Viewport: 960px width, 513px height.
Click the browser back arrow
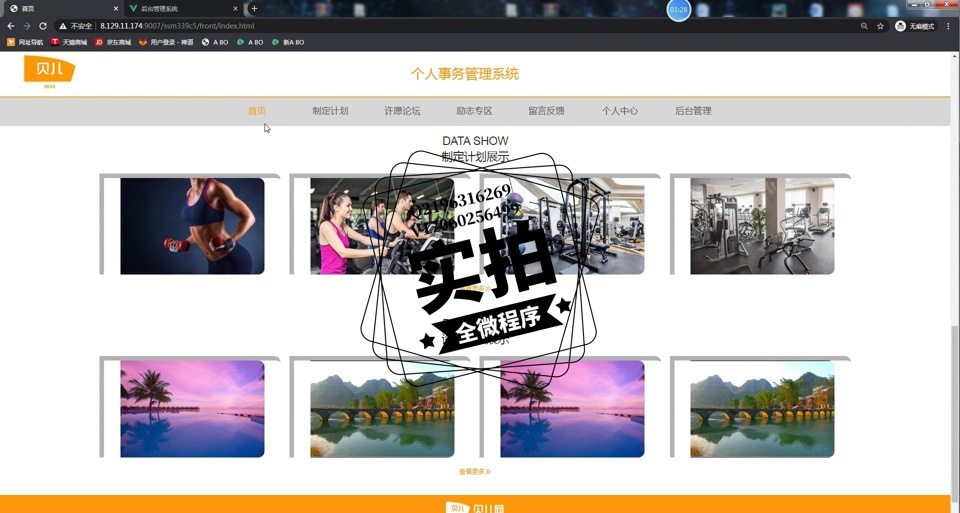coord(11,26)
